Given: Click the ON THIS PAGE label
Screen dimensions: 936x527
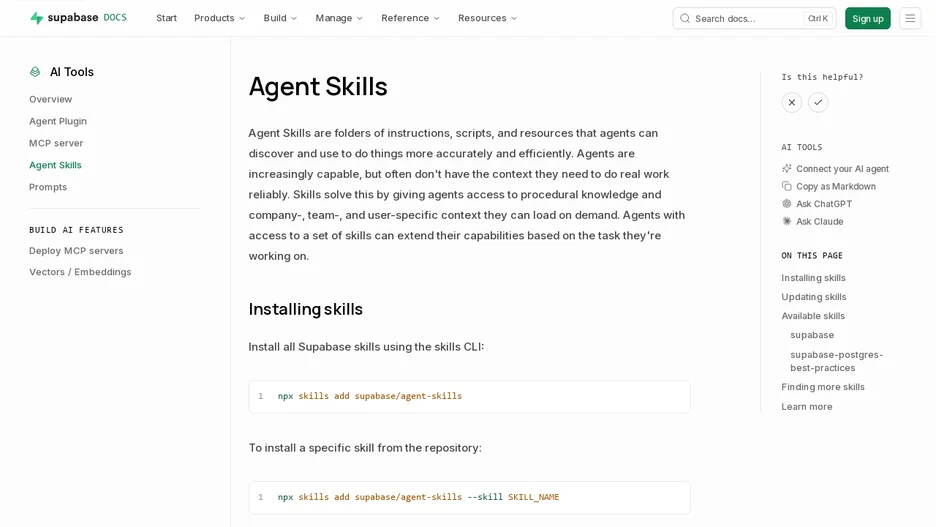Looking at the screenshot, I should (x=812, y=255).
